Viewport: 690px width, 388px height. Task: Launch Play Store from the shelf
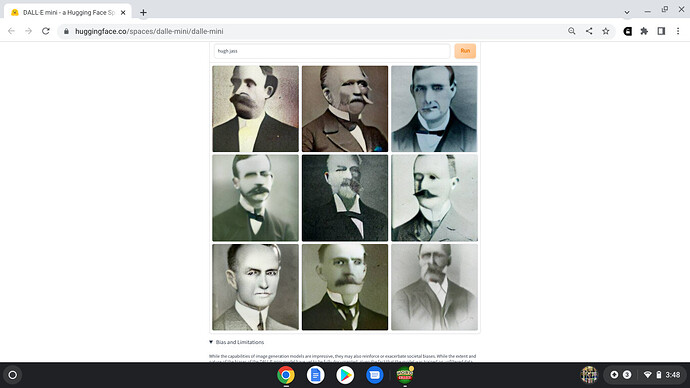(345, 375)
